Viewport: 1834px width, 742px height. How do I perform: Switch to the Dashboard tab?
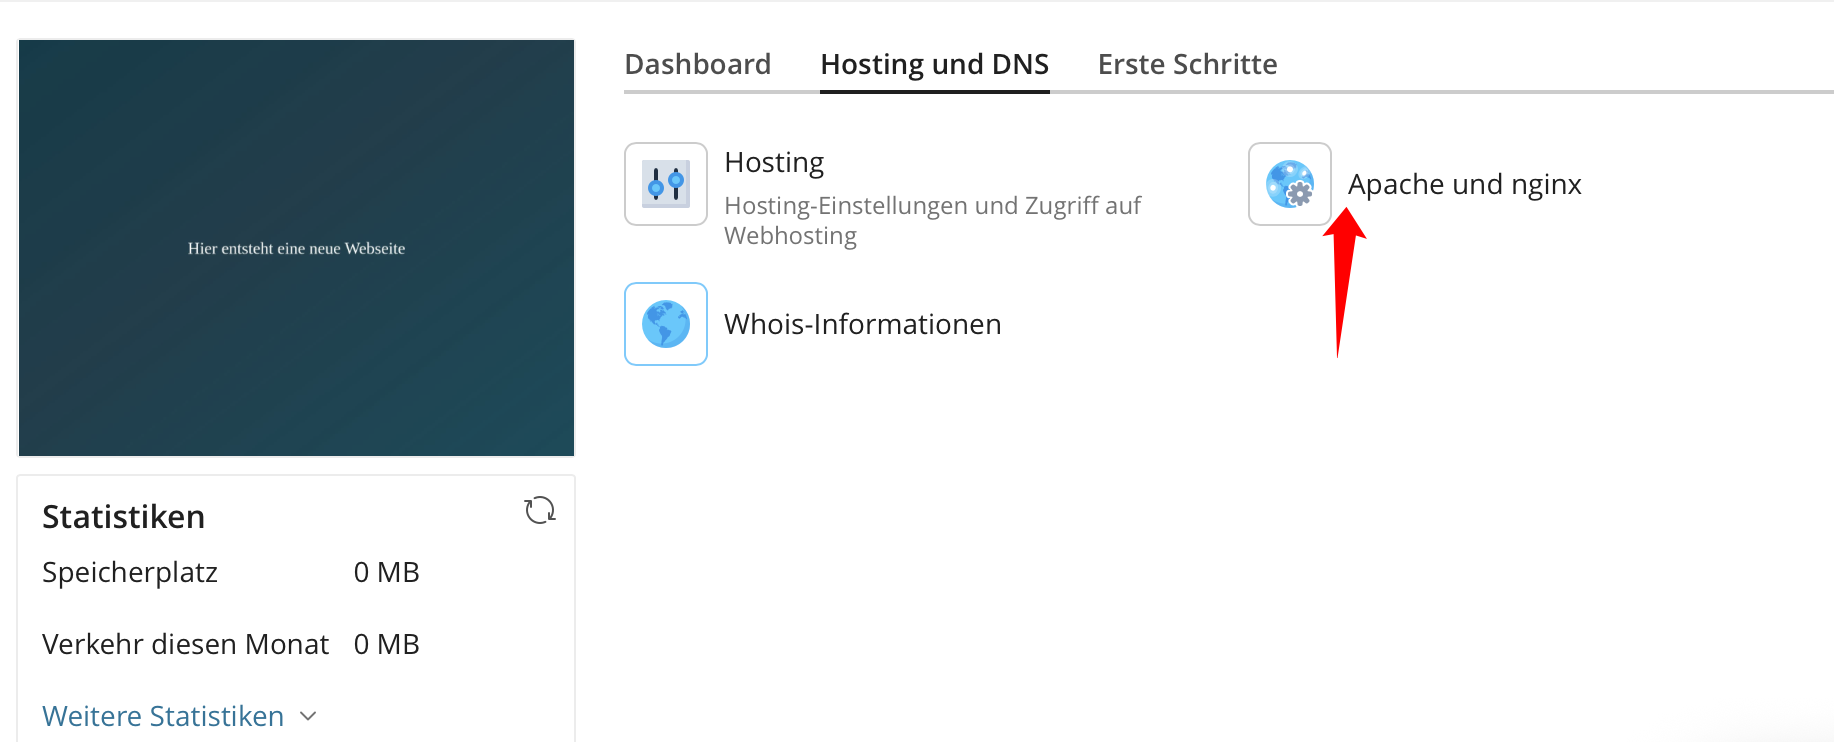(697, 64)
